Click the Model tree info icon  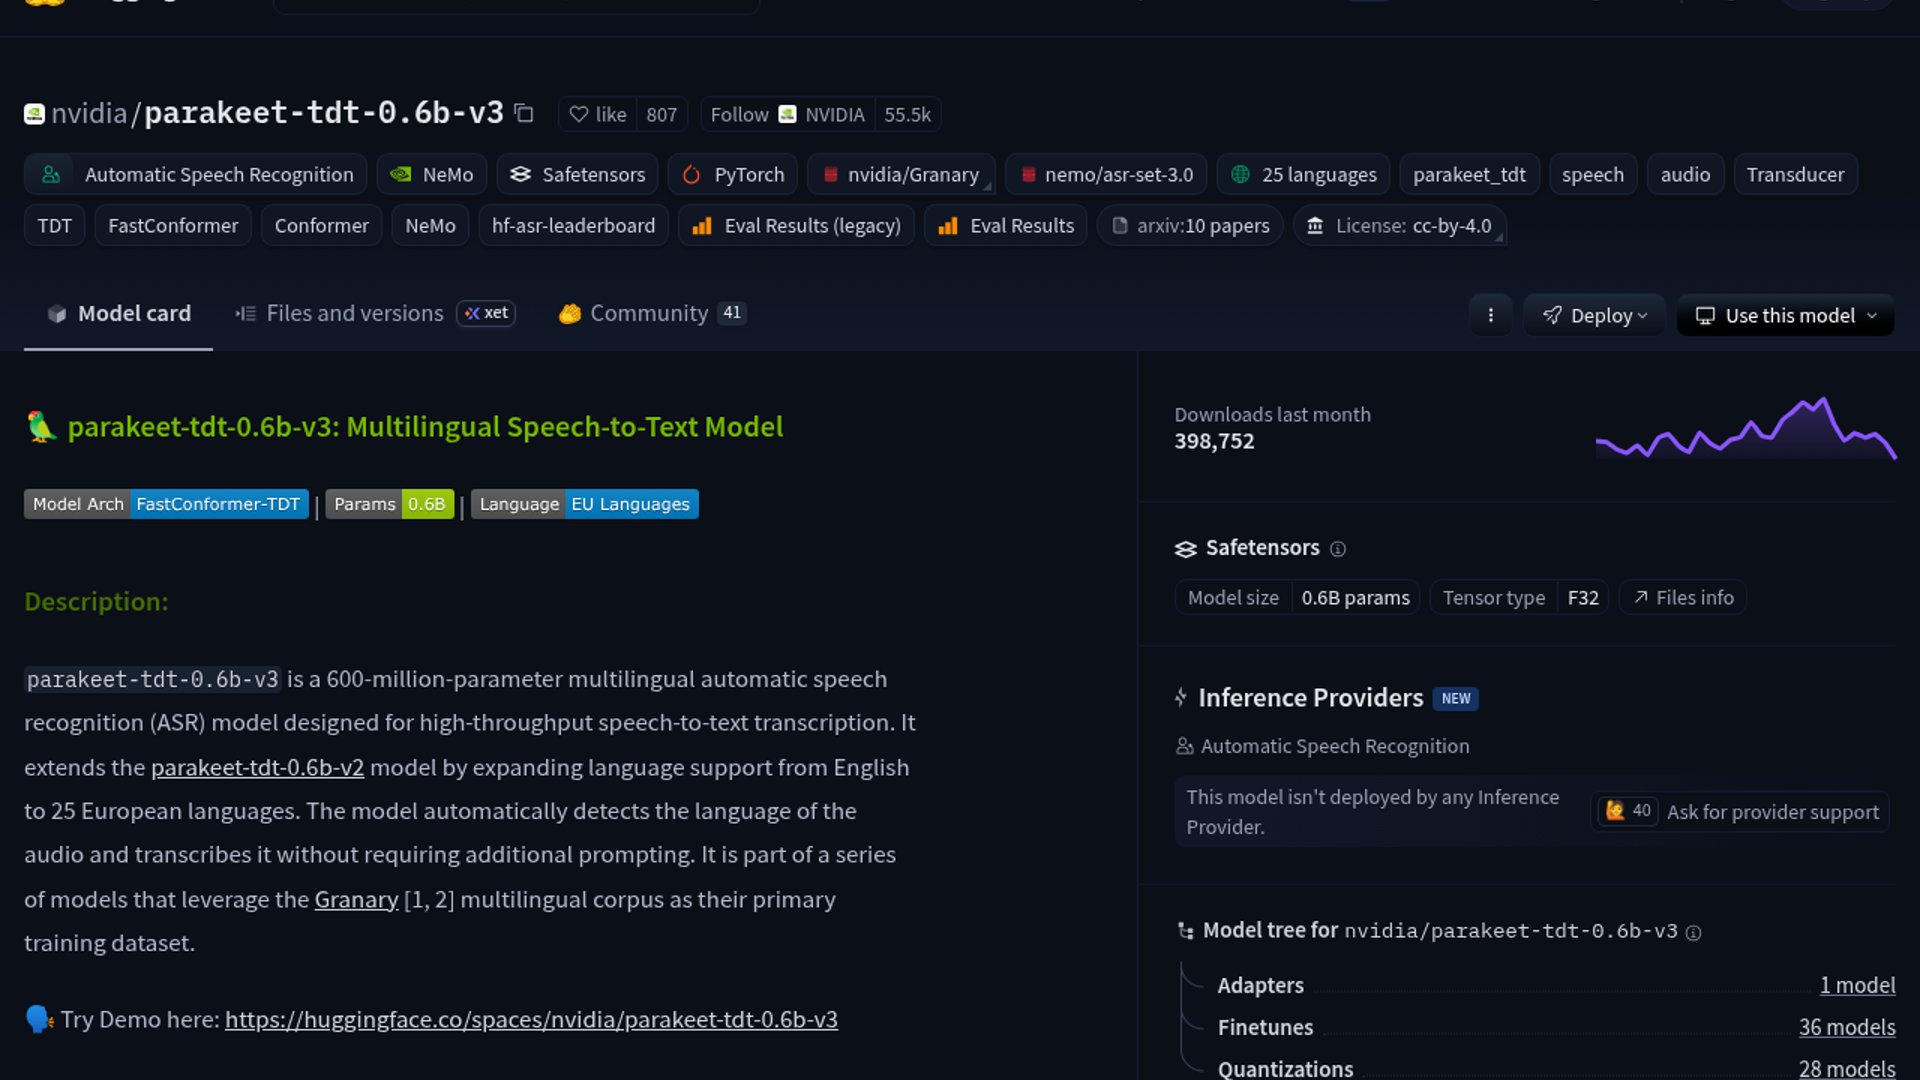1693,932
